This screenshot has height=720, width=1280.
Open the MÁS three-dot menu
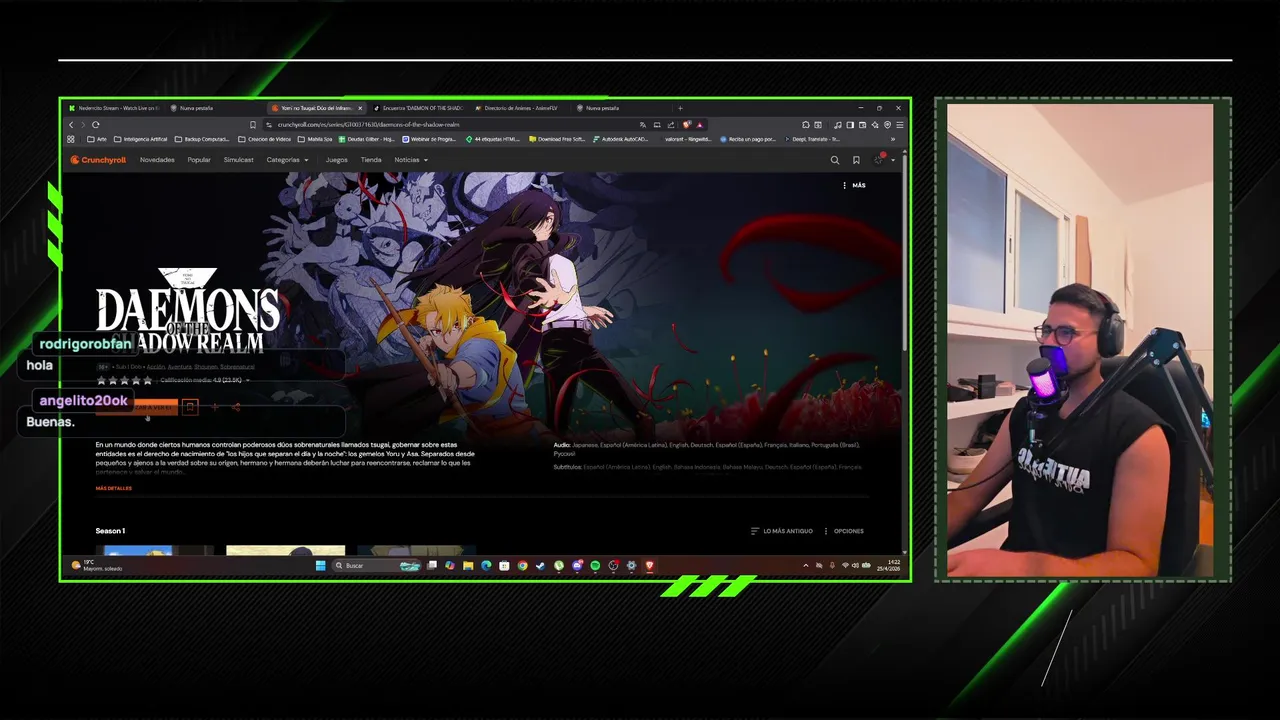coord(854,185)
